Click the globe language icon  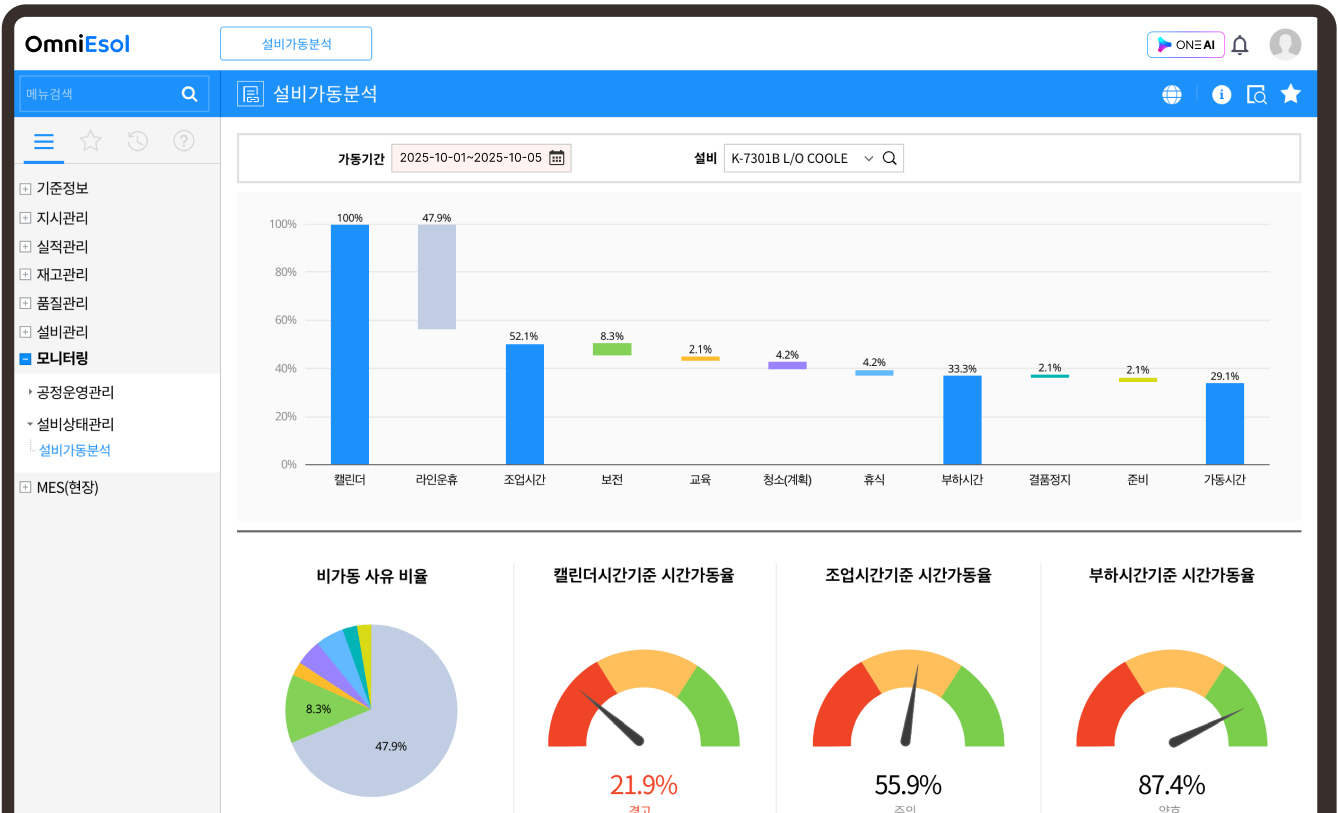point(1172,94)
